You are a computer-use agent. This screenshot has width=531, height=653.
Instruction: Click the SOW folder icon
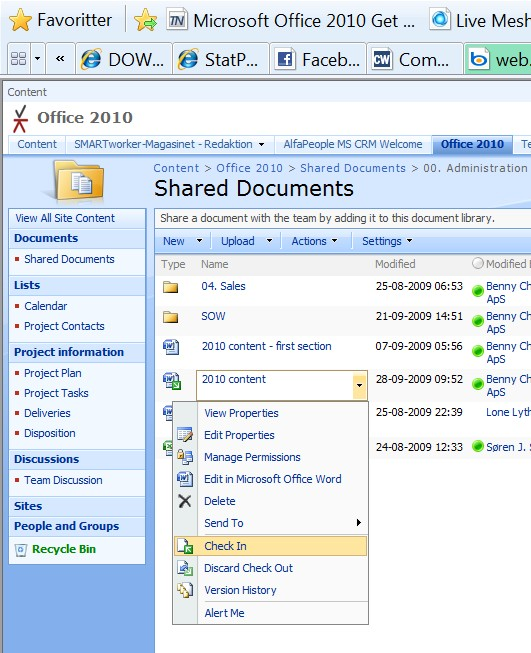coord(170,317)
